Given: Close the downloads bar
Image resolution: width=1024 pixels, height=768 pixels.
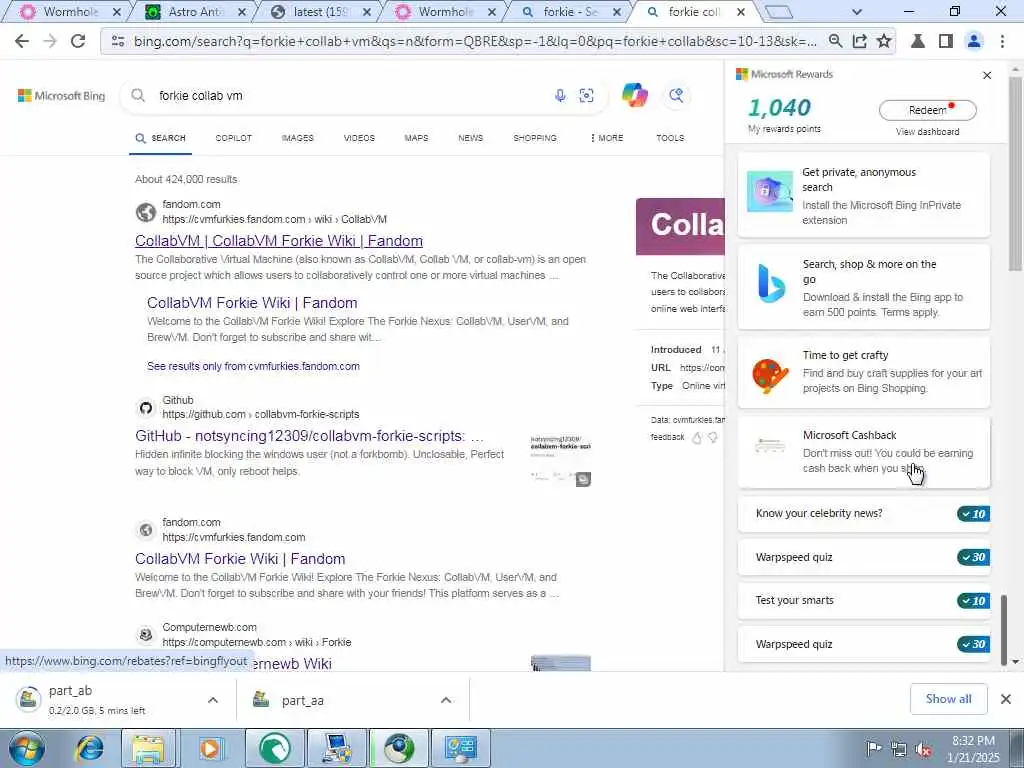Looking at the screenshot, I should coord(1006,699).
